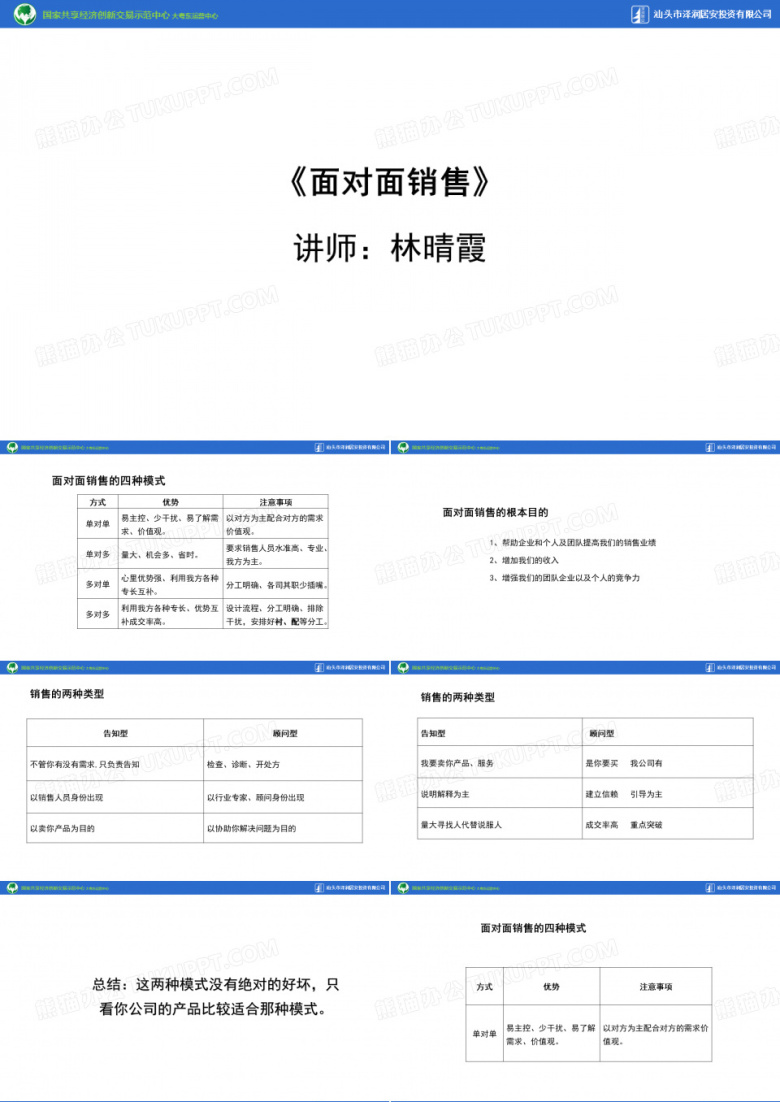Select the 面对面销售的根本目的 slide

click(x=585, y=550)
